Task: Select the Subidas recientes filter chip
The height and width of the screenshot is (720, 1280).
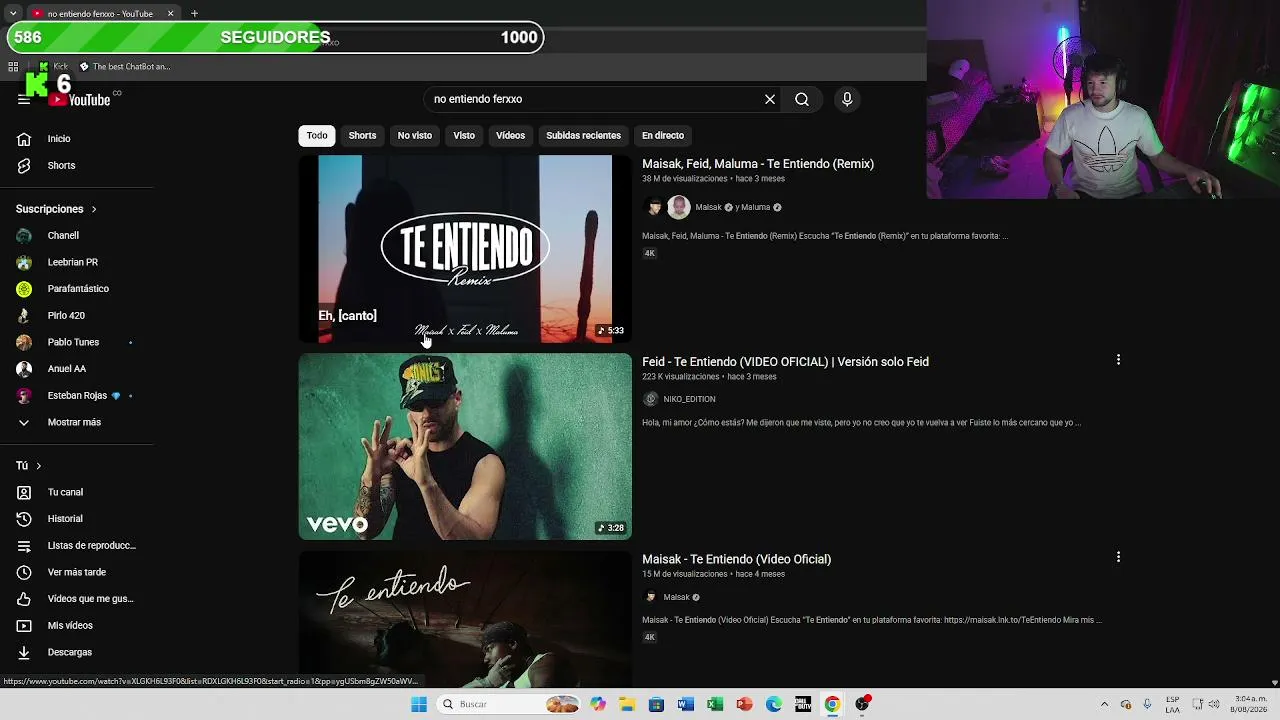Action: tap(583, 135)
